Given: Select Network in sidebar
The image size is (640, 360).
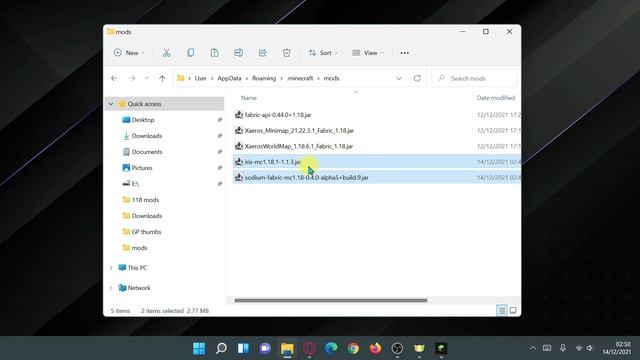Looking at the screenshot, I should pyautogui.click(x=139, y=288).
